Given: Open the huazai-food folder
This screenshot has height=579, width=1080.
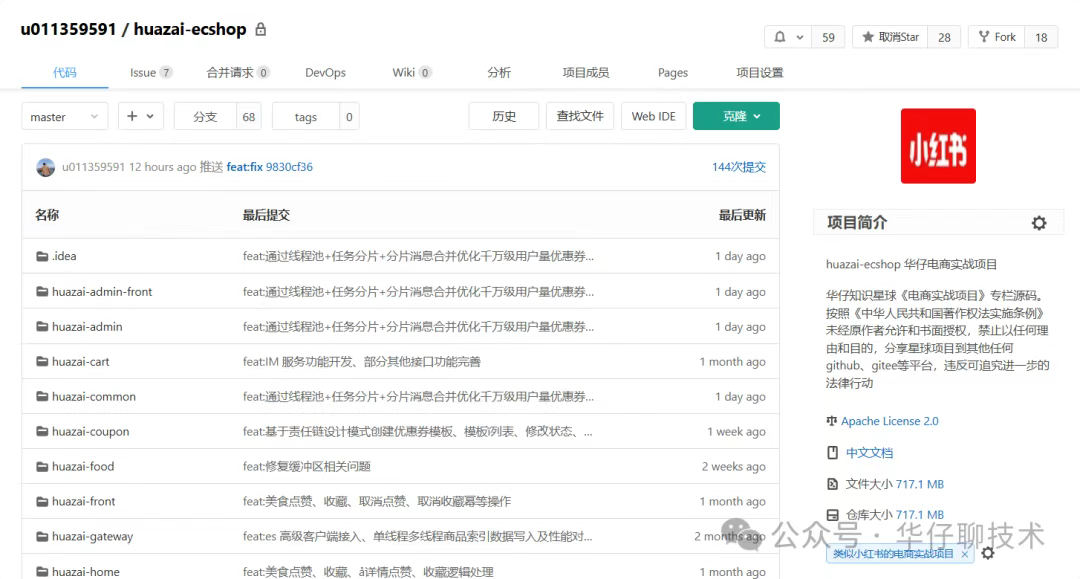Looking at the screenshot, I should (x=83, y=467).
